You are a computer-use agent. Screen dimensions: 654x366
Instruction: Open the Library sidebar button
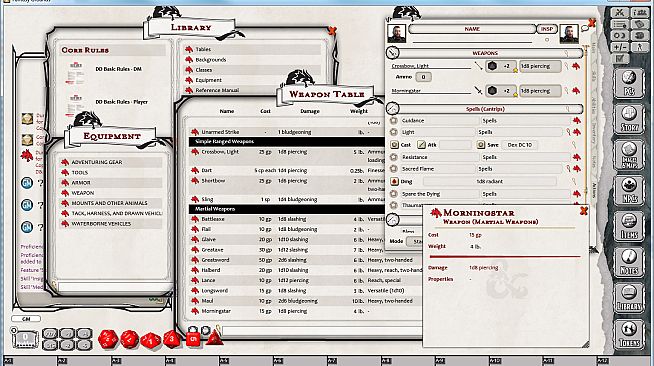tap(629, 298)
